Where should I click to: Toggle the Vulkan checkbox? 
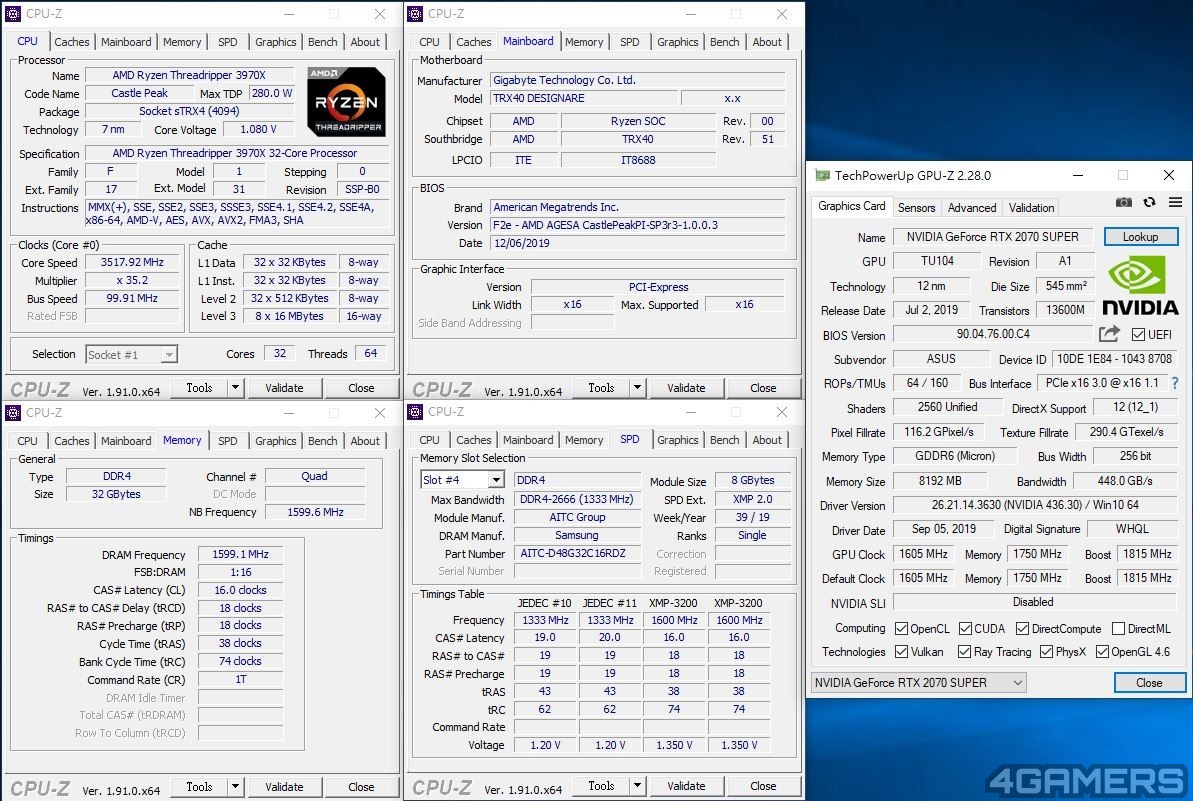902,652
